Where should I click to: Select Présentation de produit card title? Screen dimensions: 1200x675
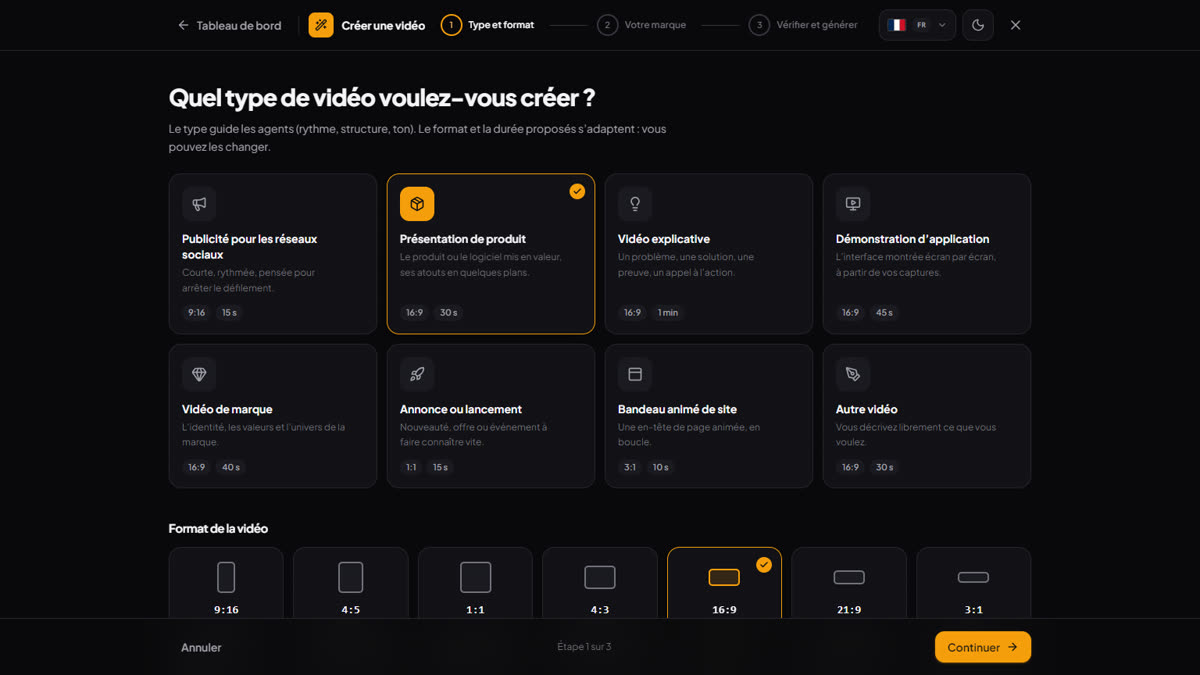tap(463, 239)
